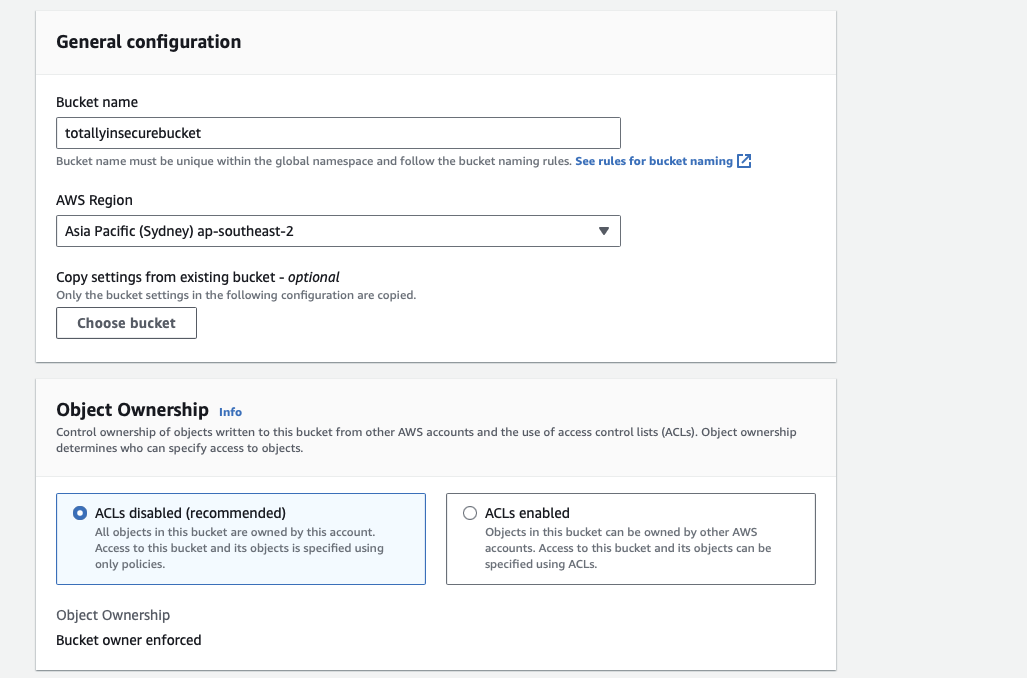Viewport: 1027px width, 678px height.
Task: Click the Bucket name field label
Action: [x=97, y=102]
